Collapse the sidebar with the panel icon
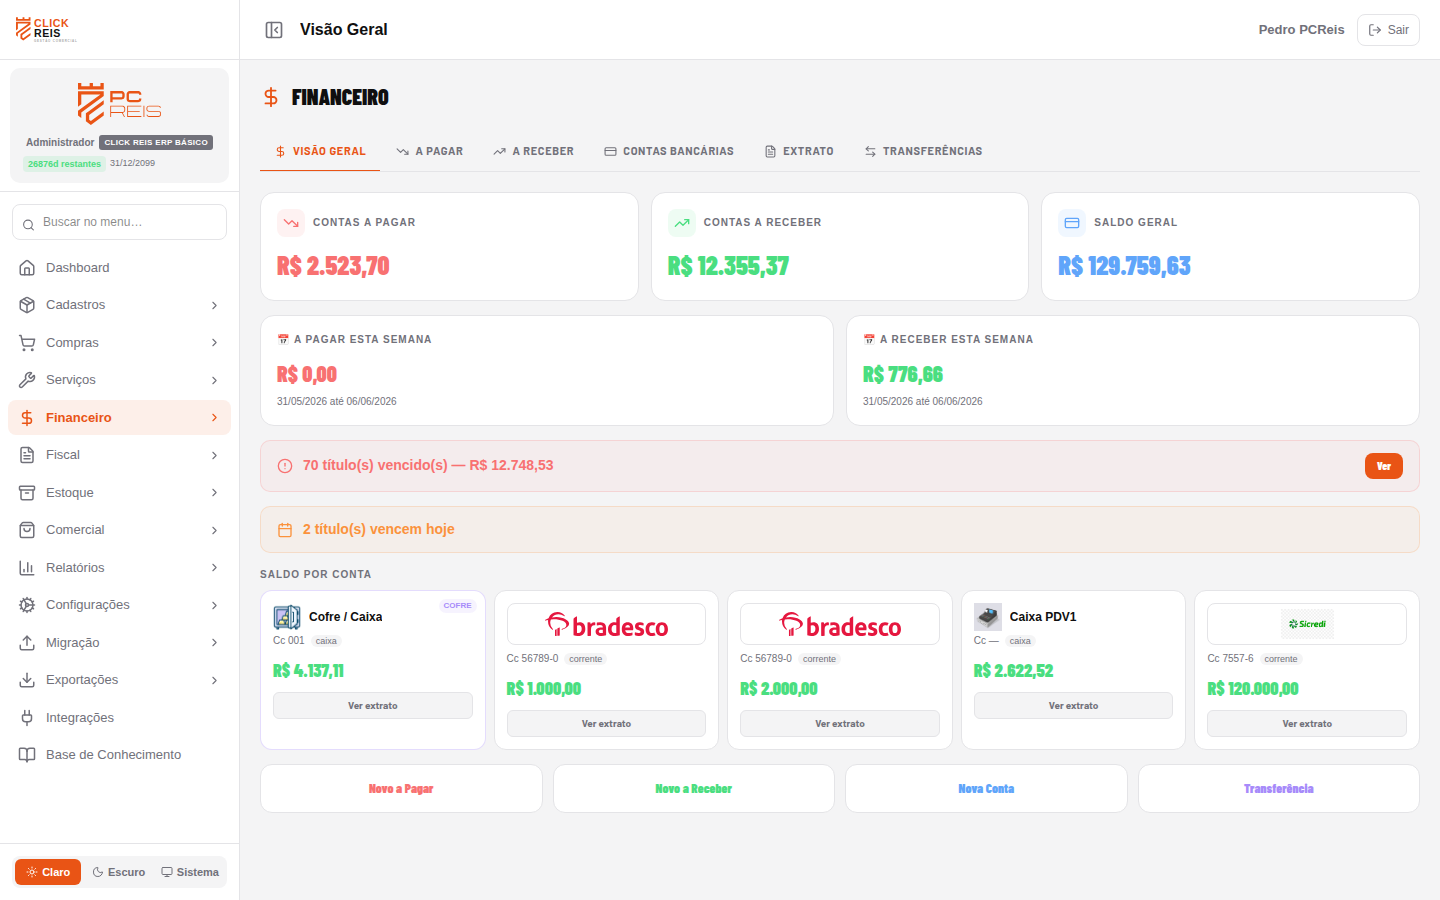The height and width of the screenshot is (900, 1440). click(274, 30)
